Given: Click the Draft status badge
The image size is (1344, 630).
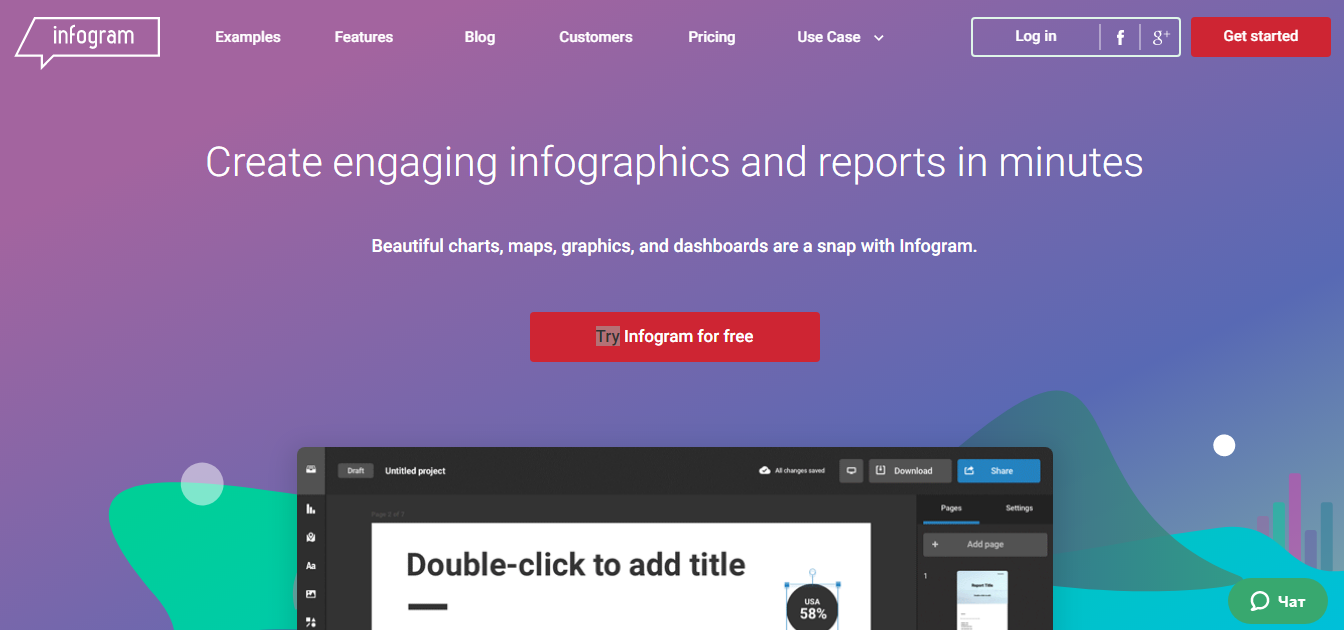Looking at the screenshot, I should pos(355,470).
